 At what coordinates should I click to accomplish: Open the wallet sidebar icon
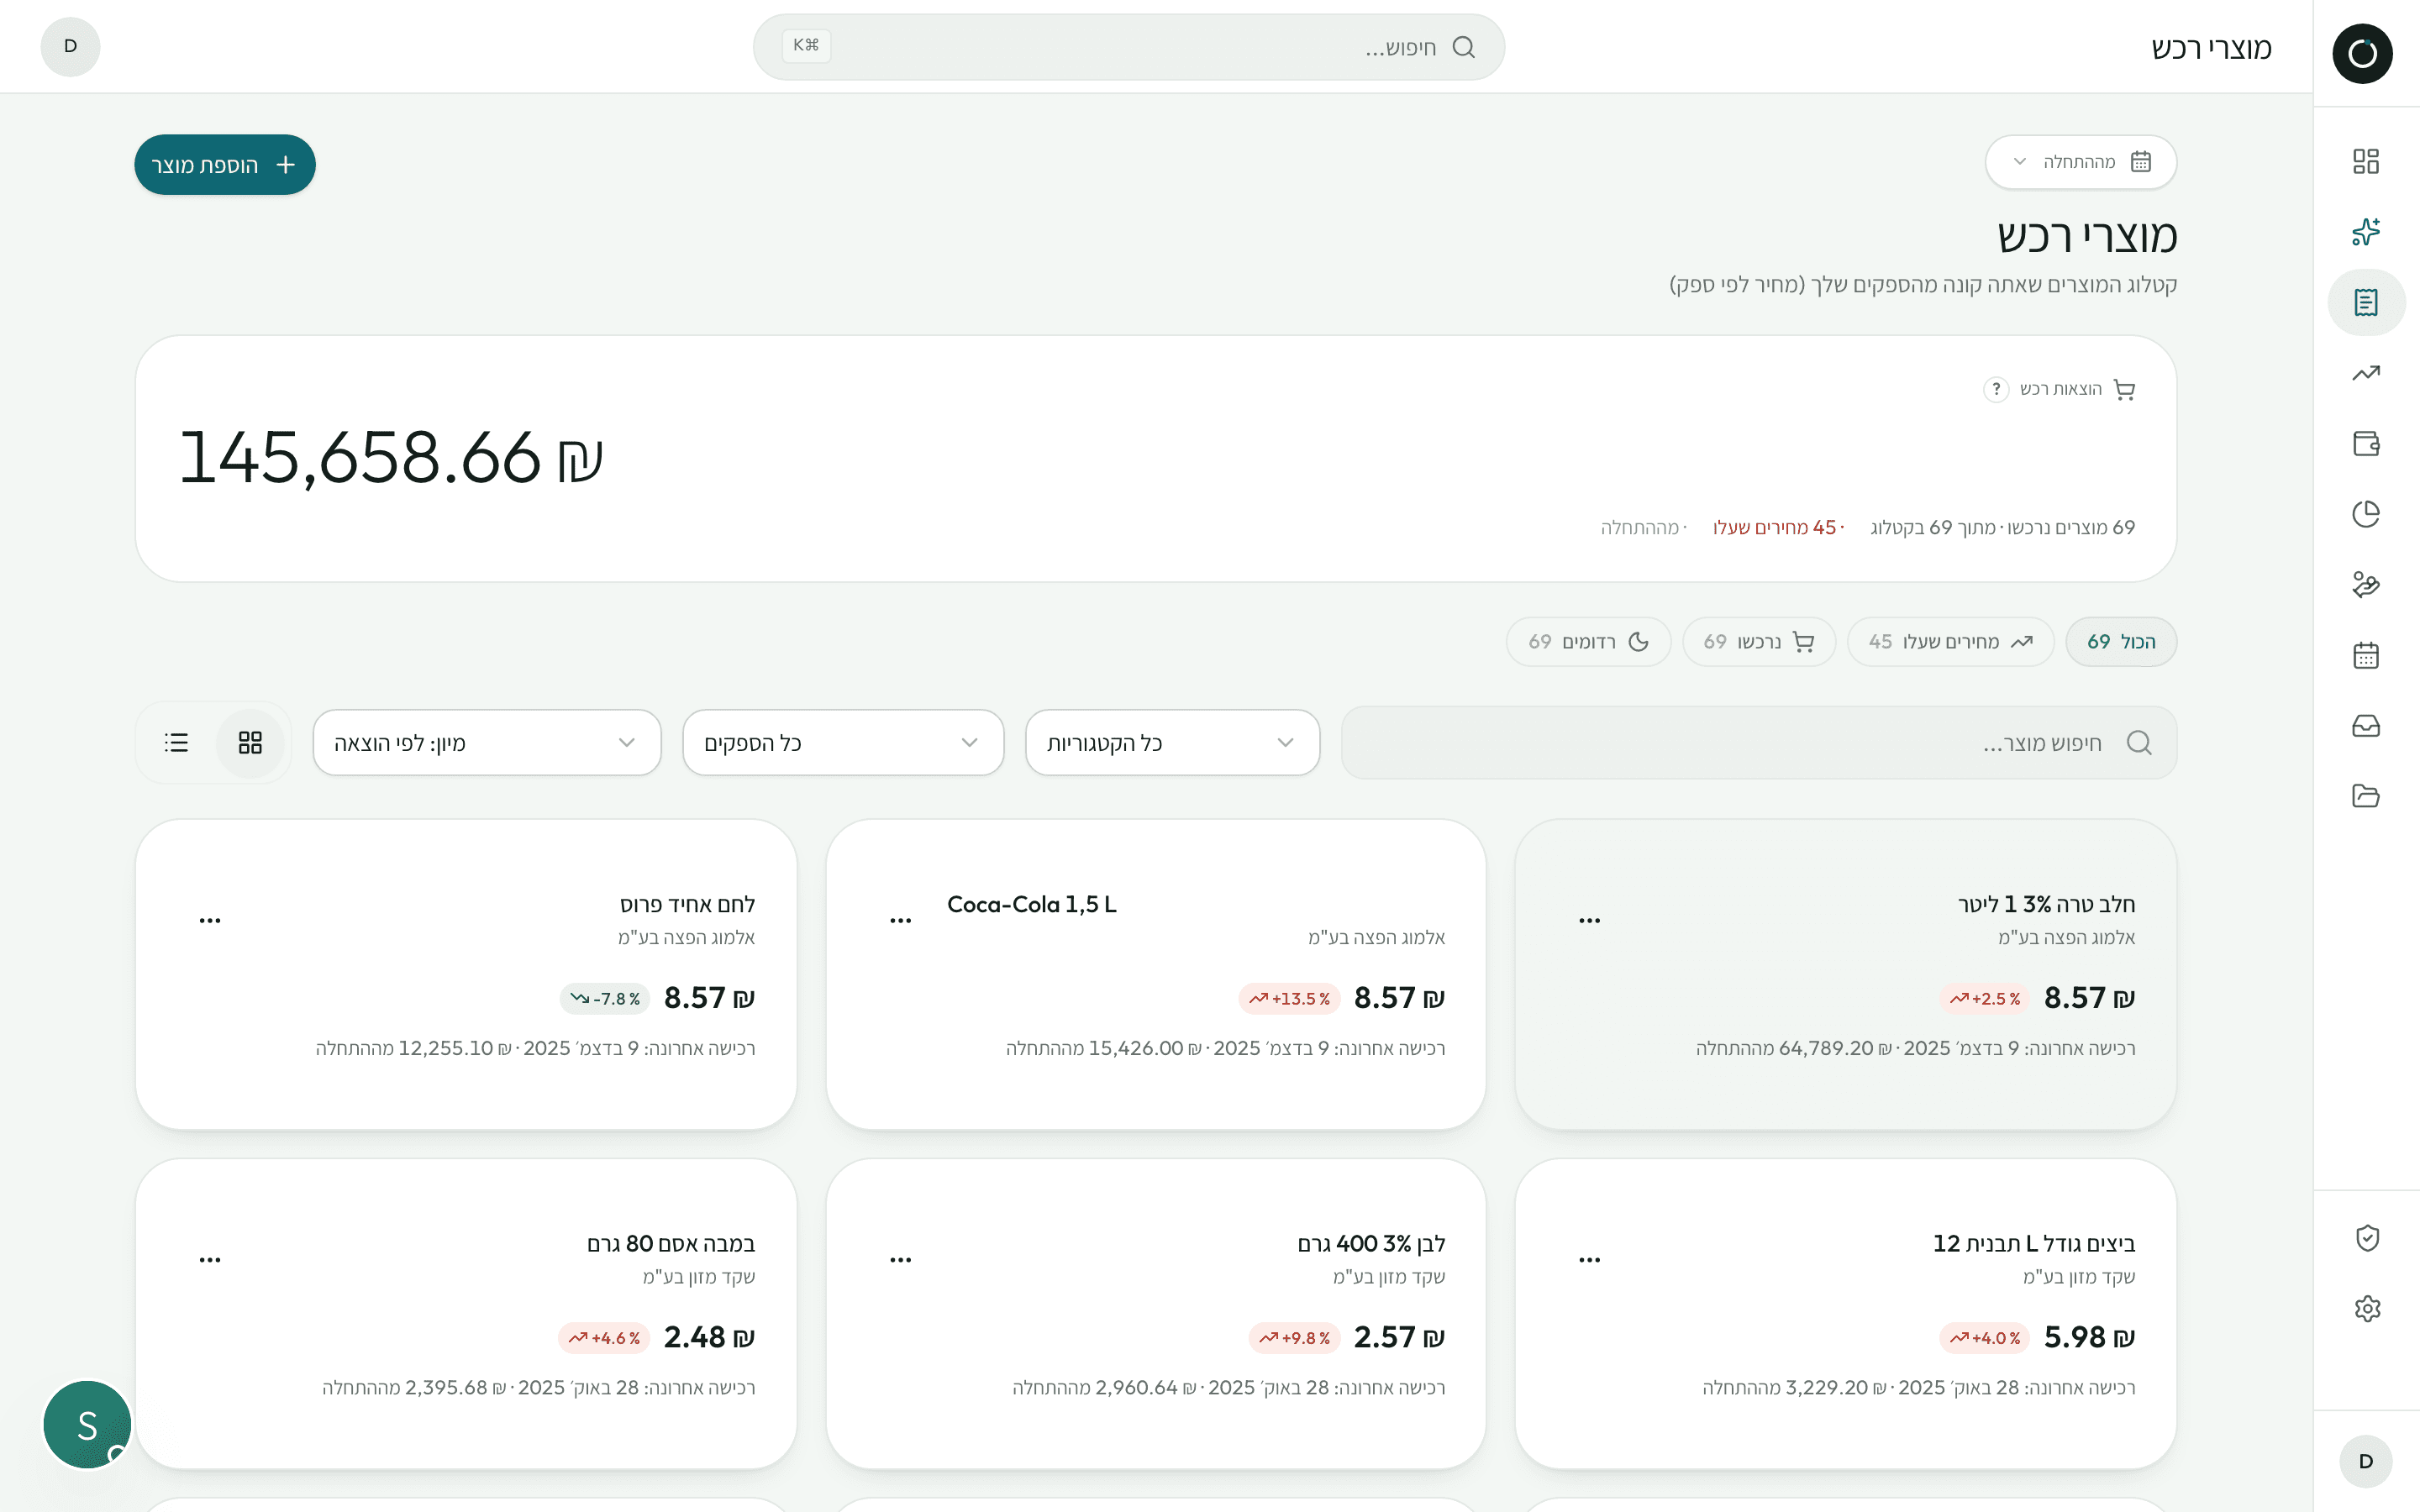[2366, 444]
